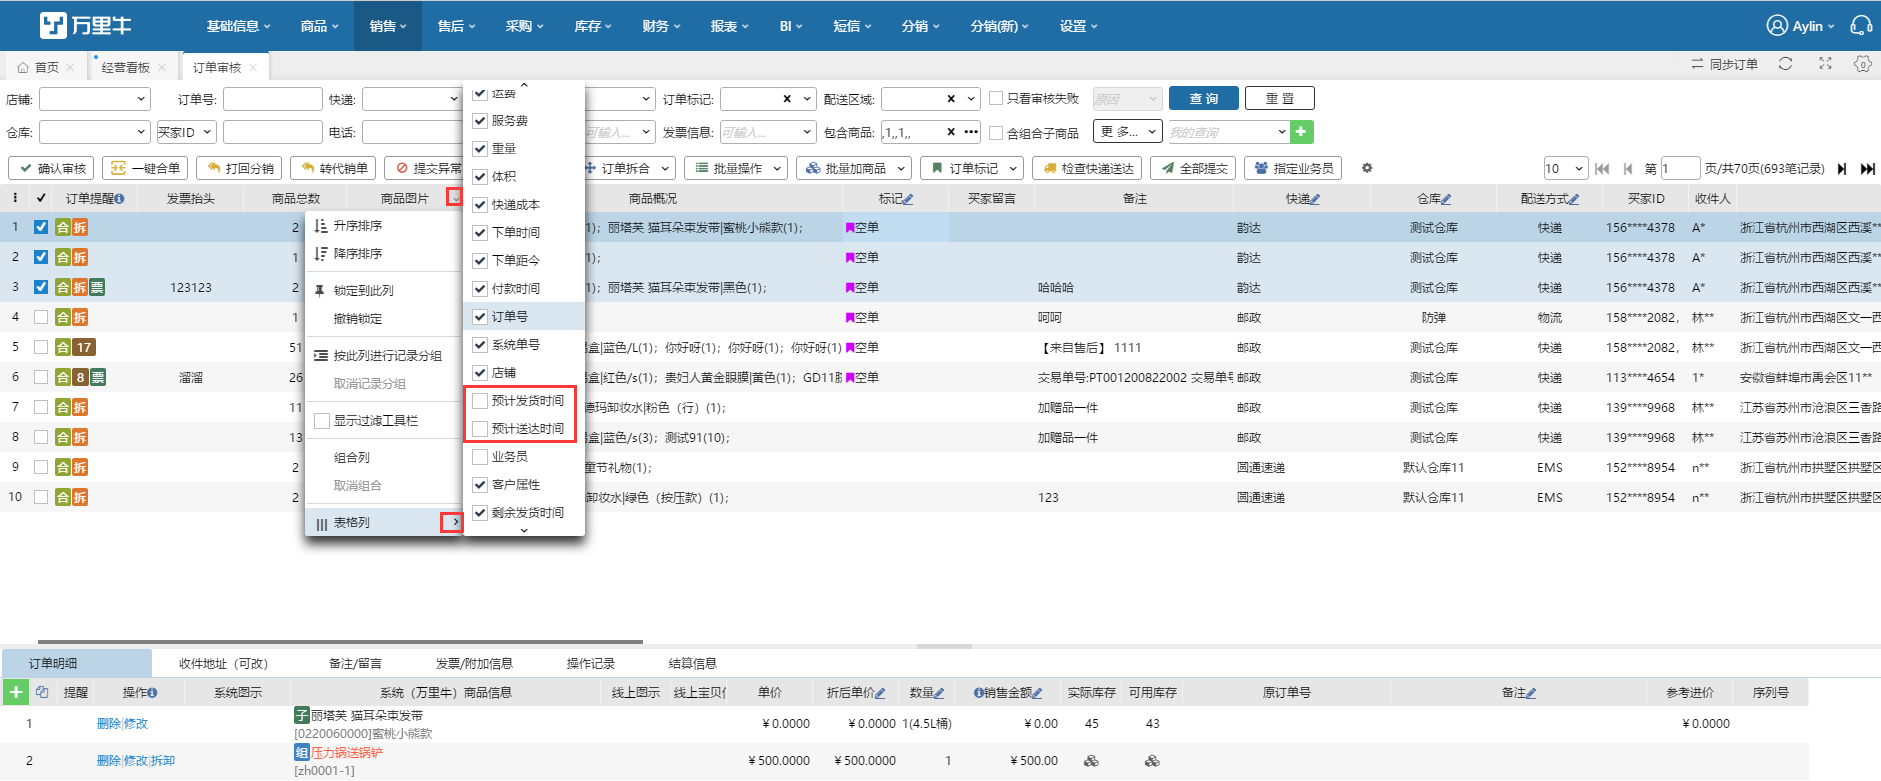Open the 店铺 dropdown

(x=95, y=99)
